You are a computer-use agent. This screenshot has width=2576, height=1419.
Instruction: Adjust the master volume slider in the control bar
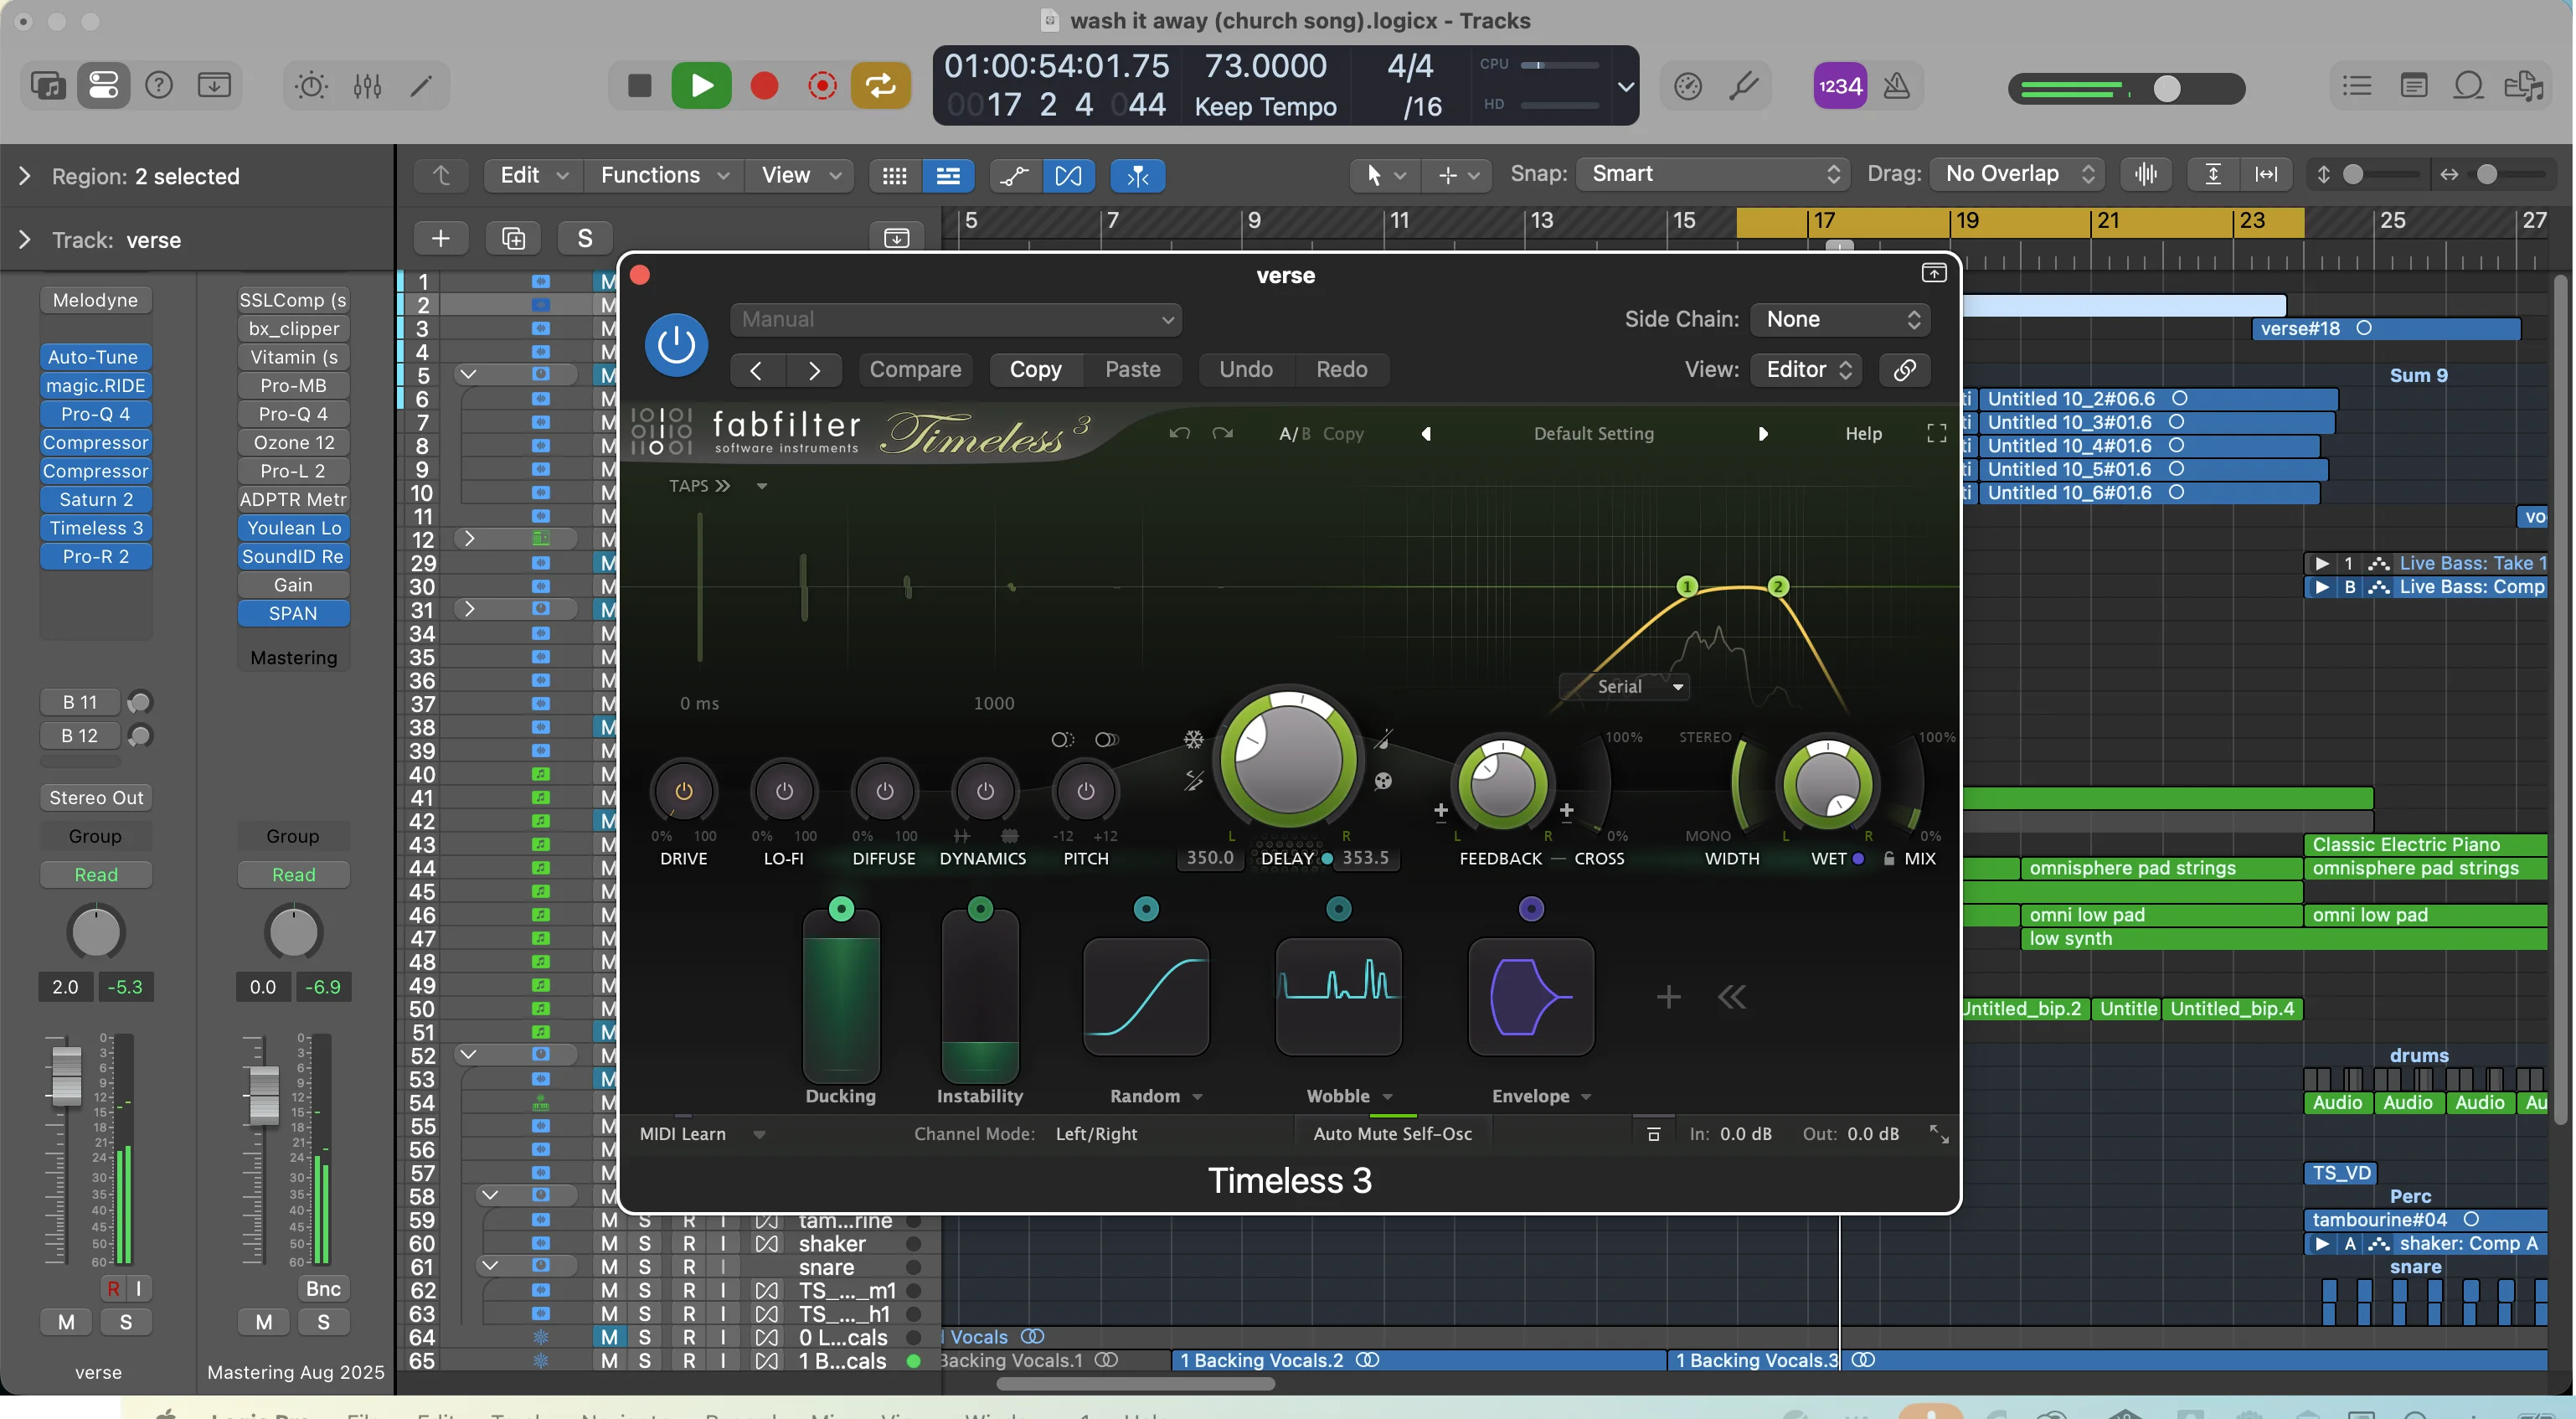click(2168, 89)
